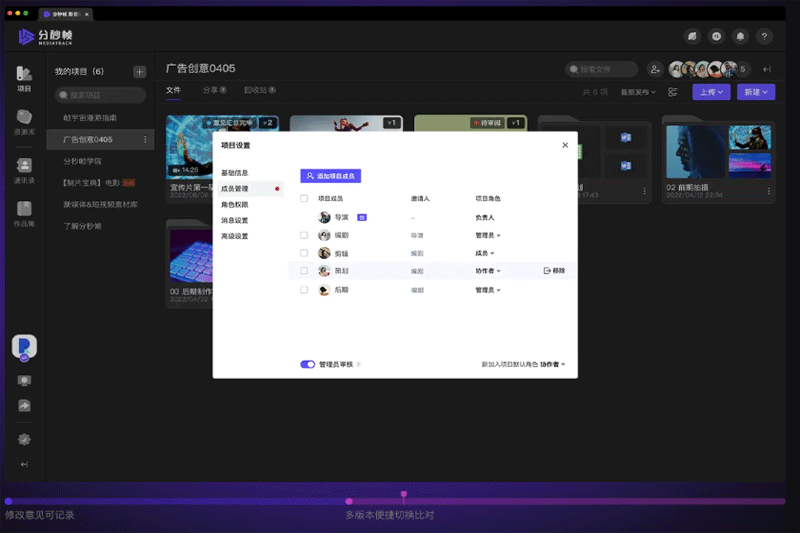Click the 分秒帧 MediaTrack logo
The width and height of the screenshot is (800, 533).
click(46, 37)
